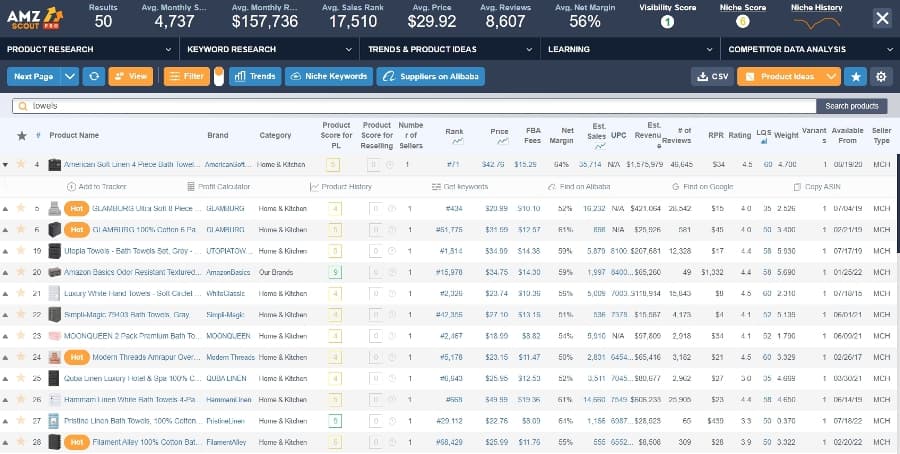Click Find on Google

[x=703, y=187]
